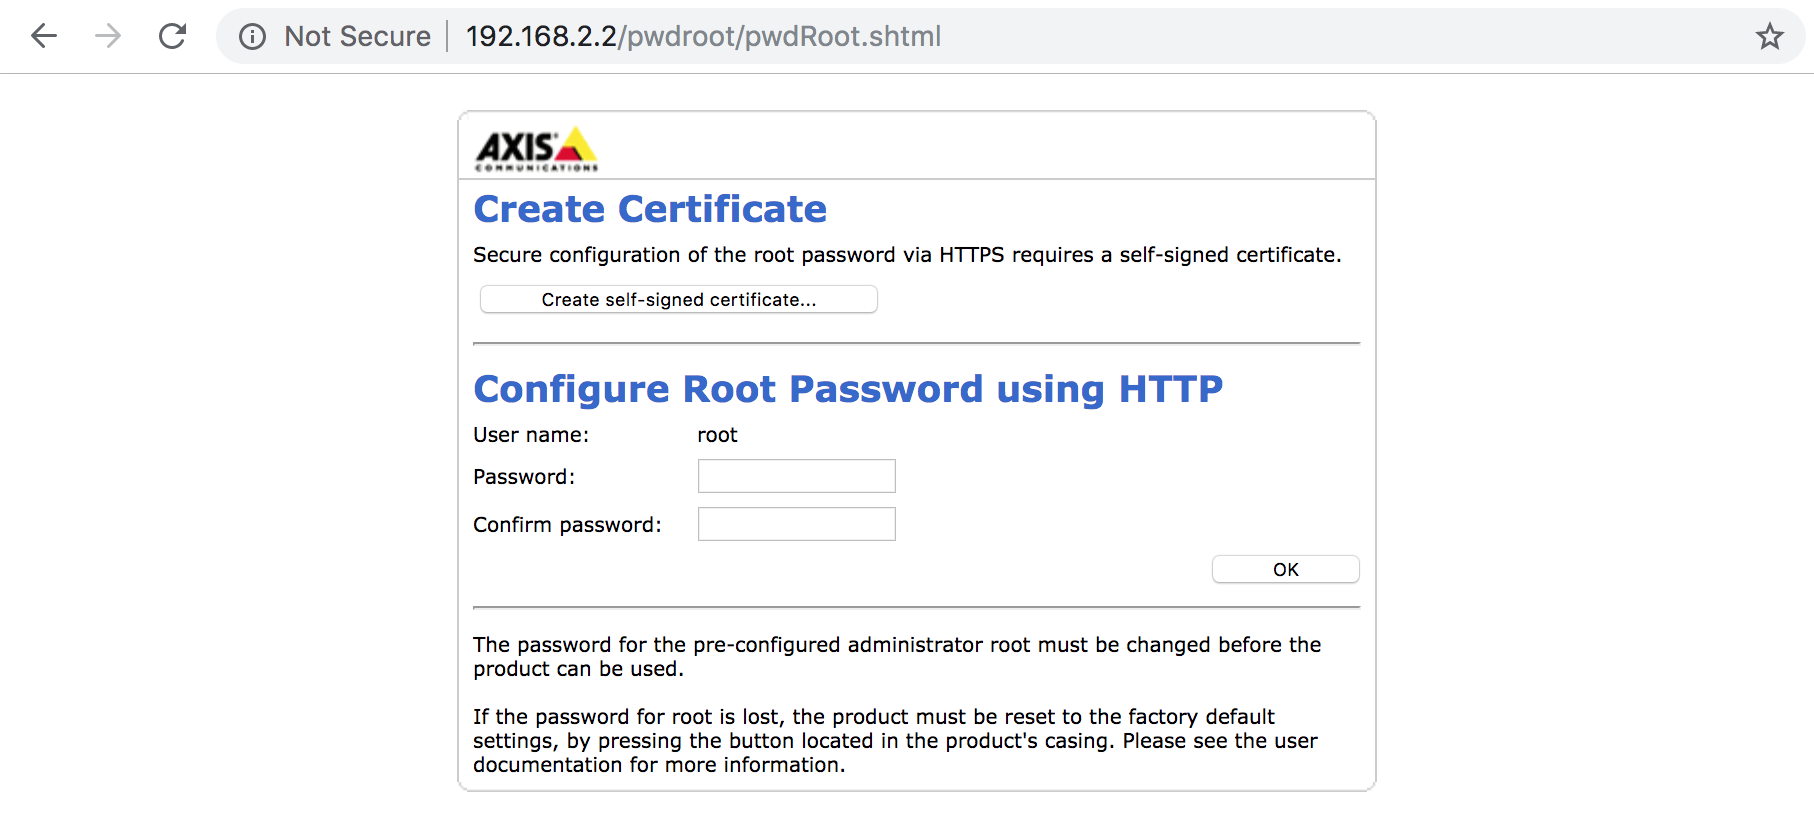Focus the address bar URL text

click(703, 37)
